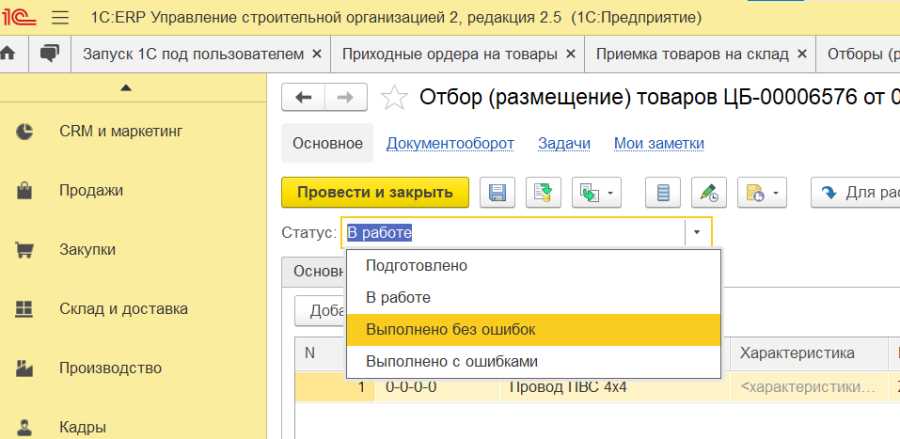Pick Выполнено с ошибками from list
900x439 pixels.
point(452,361)
